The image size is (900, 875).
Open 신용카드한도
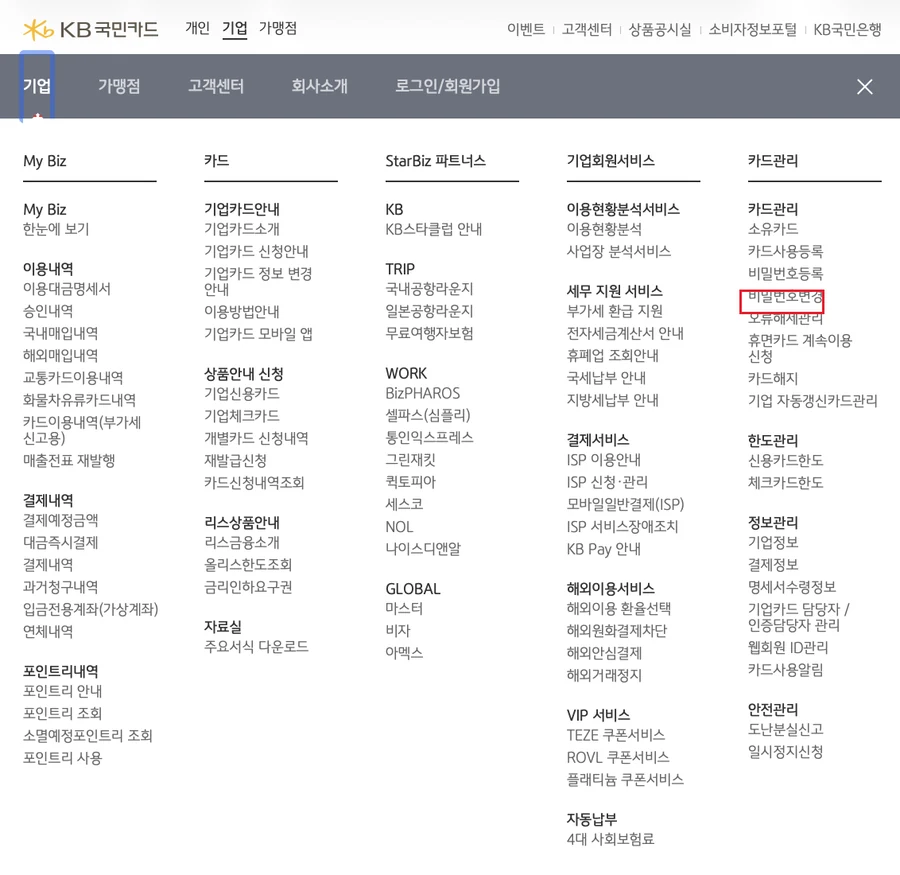click(785, 460)
